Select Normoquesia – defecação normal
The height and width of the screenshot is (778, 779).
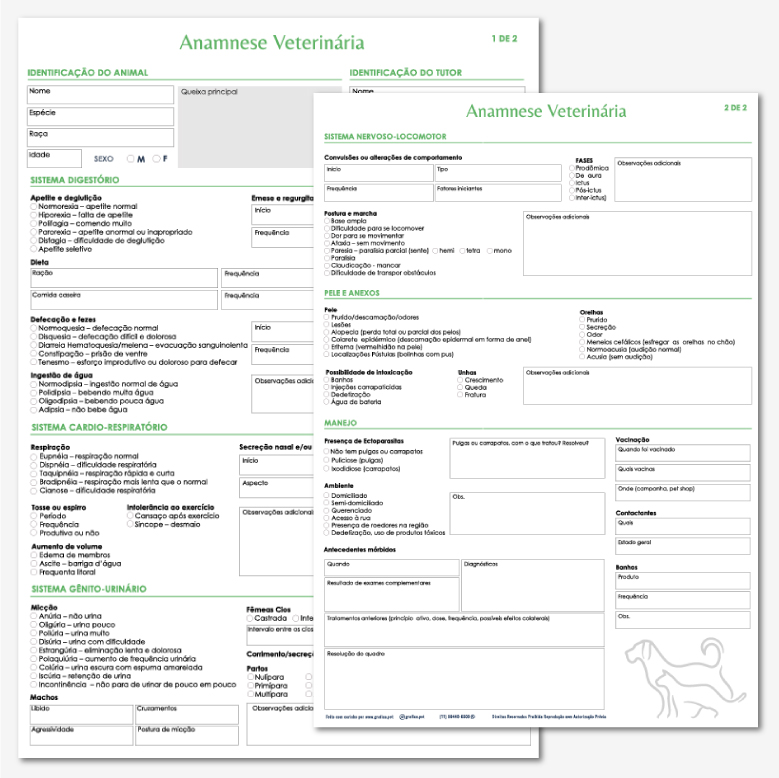[34, 328]
